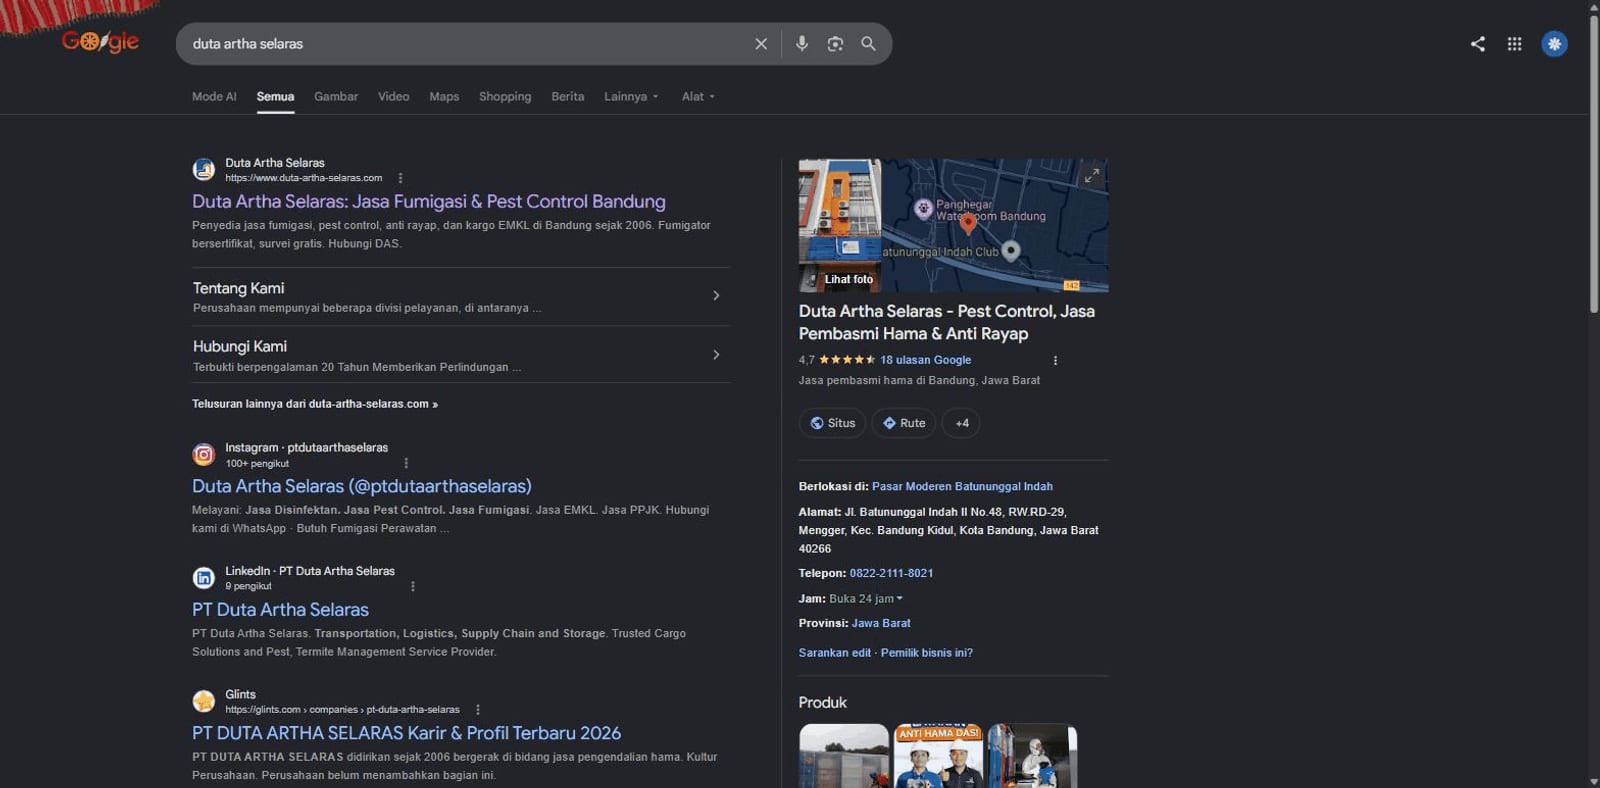The image size is (1600, 788).
Task: Switch to the Gambar tab
Action: (x=336, y=97)
